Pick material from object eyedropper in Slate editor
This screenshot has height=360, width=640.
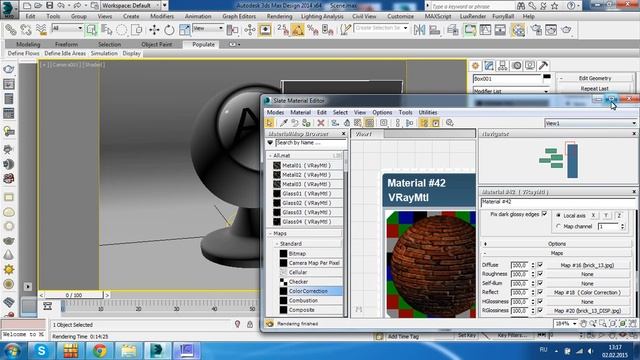pyautogui.click(x=283, y=123)
